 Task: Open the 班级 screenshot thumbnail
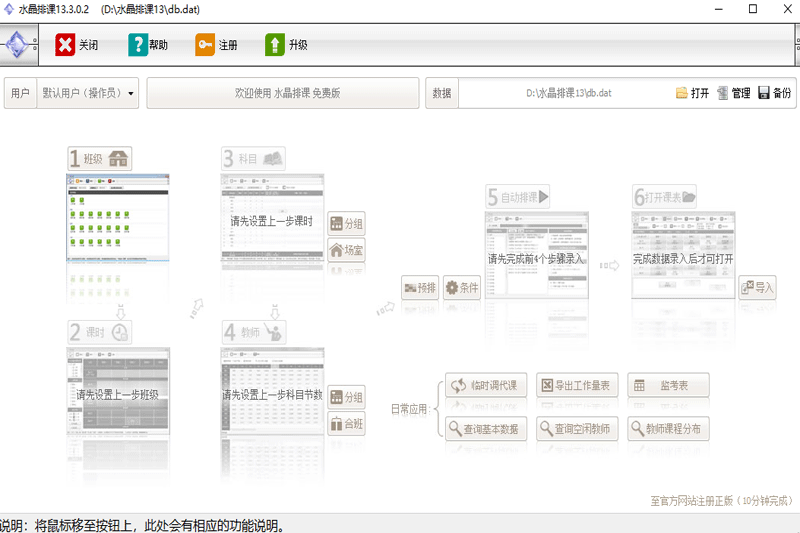point(118,218)
